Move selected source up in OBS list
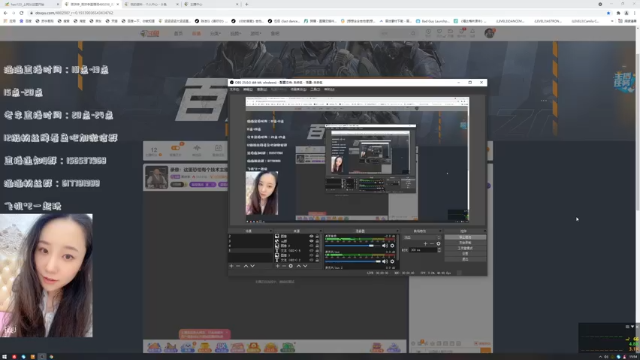Viewport: 640px width, 360px height. tap(298, 266)
